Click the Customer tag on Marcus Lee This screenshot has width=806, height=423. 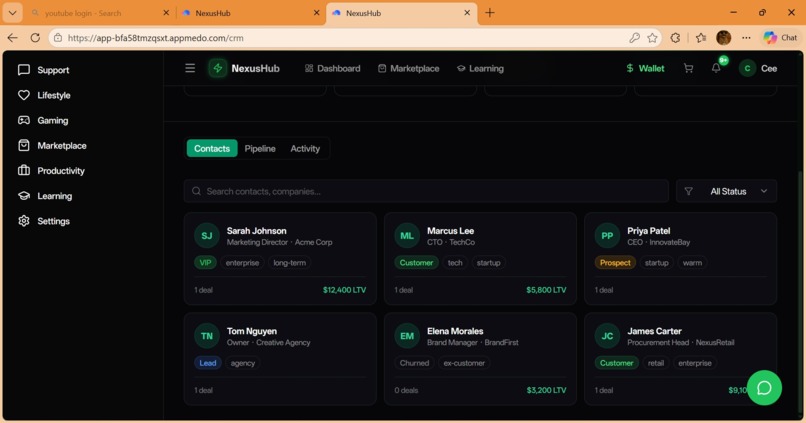[x=416, y=263]
